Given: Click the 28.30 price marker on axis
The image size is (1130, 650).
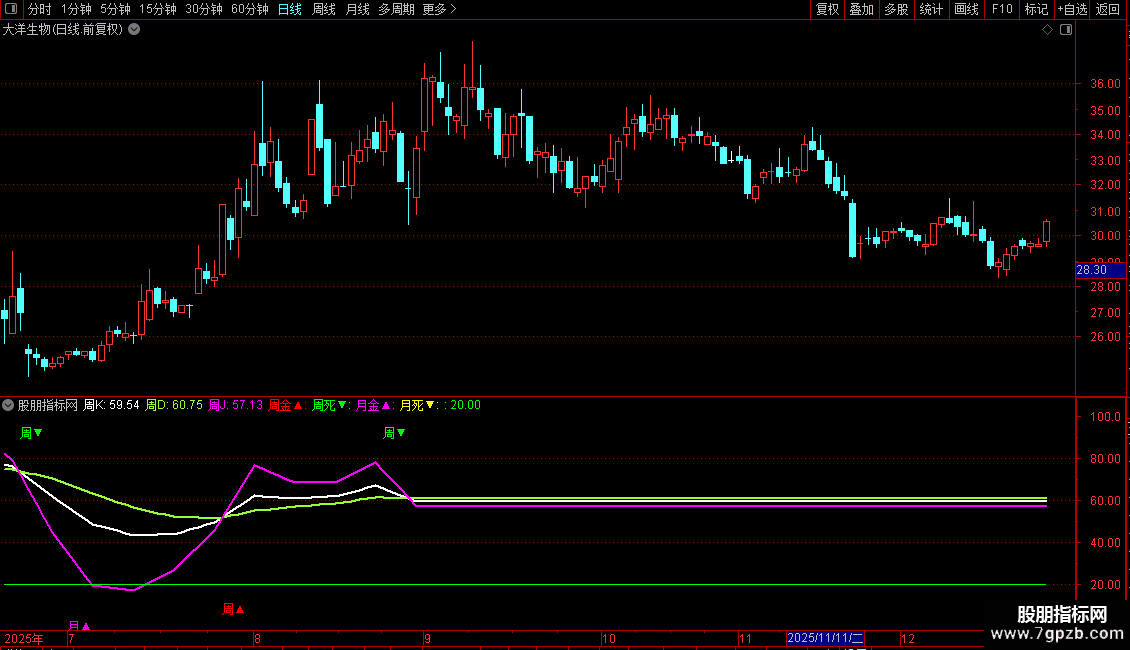Looking at the screenshot, I should [x=1091, y=270].
